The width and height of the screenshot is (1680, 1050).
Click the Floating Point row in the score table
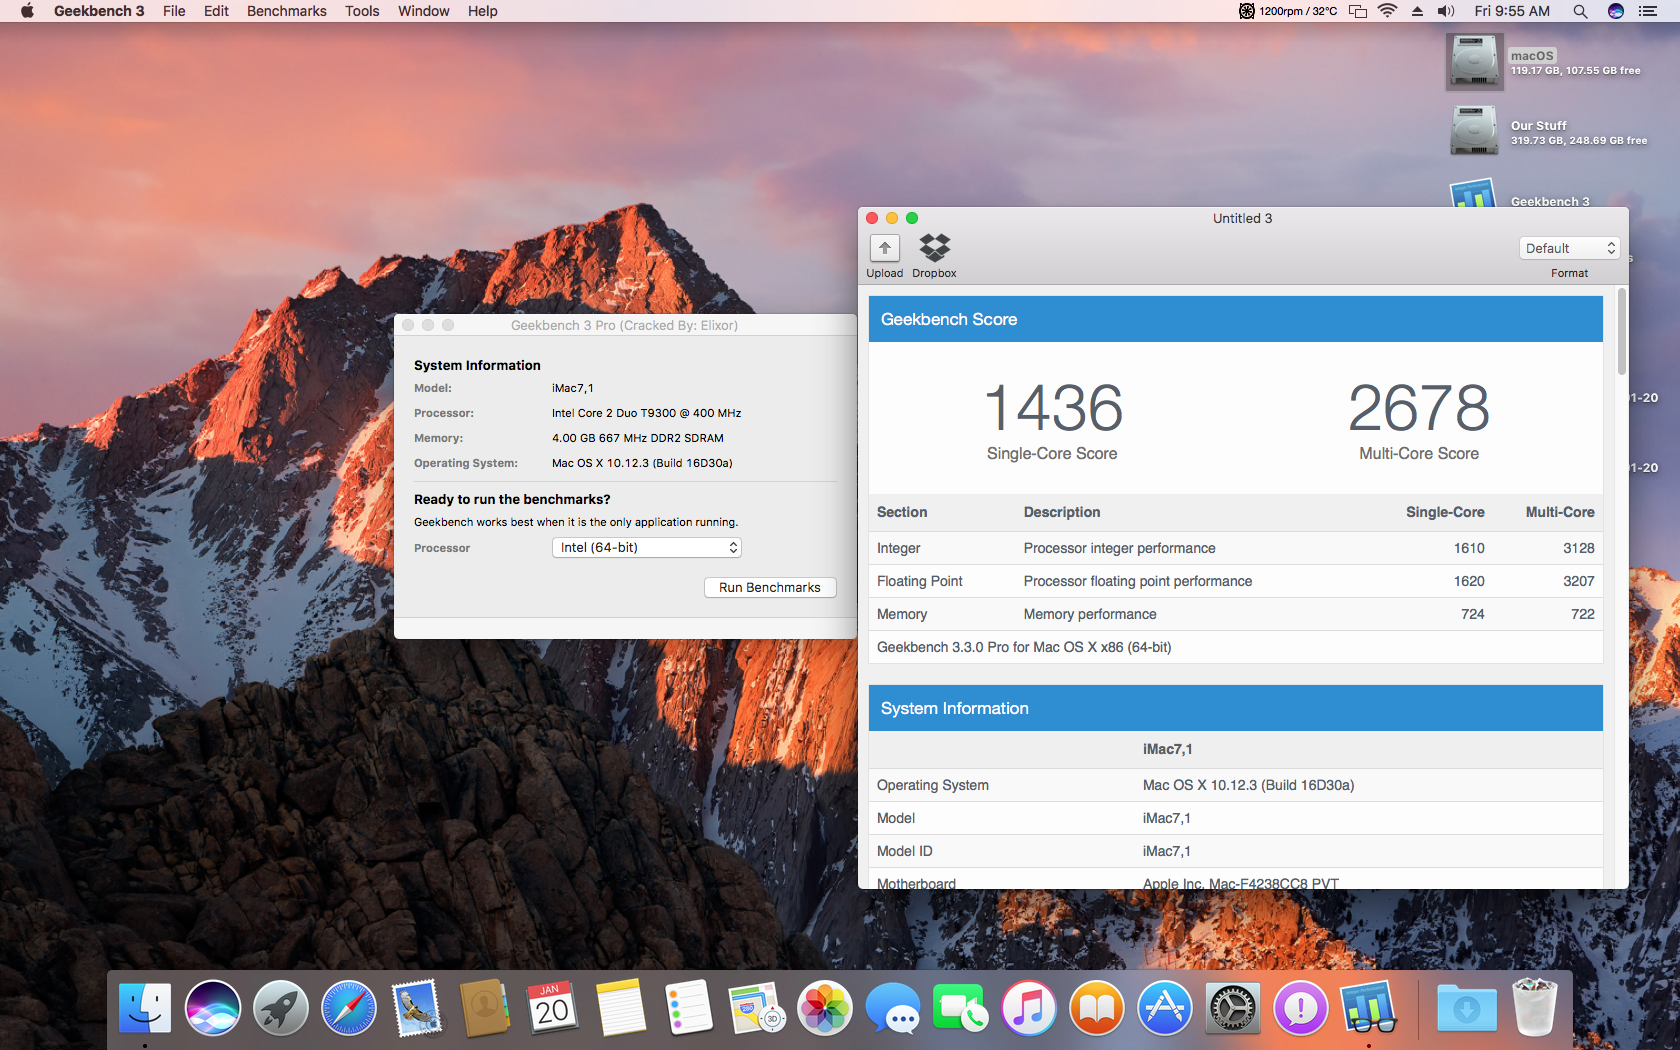1236,581
